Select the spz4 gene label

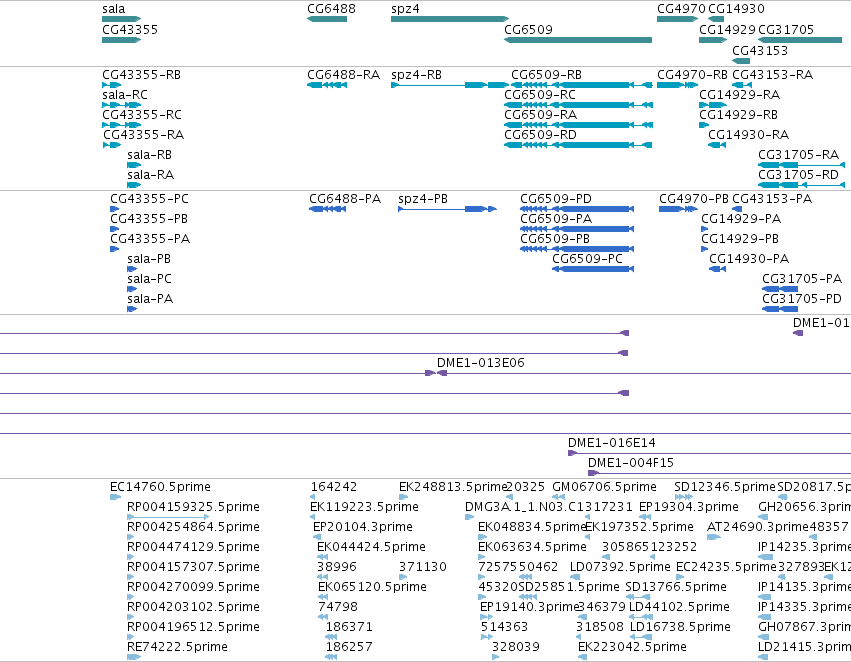coord(405,9)
